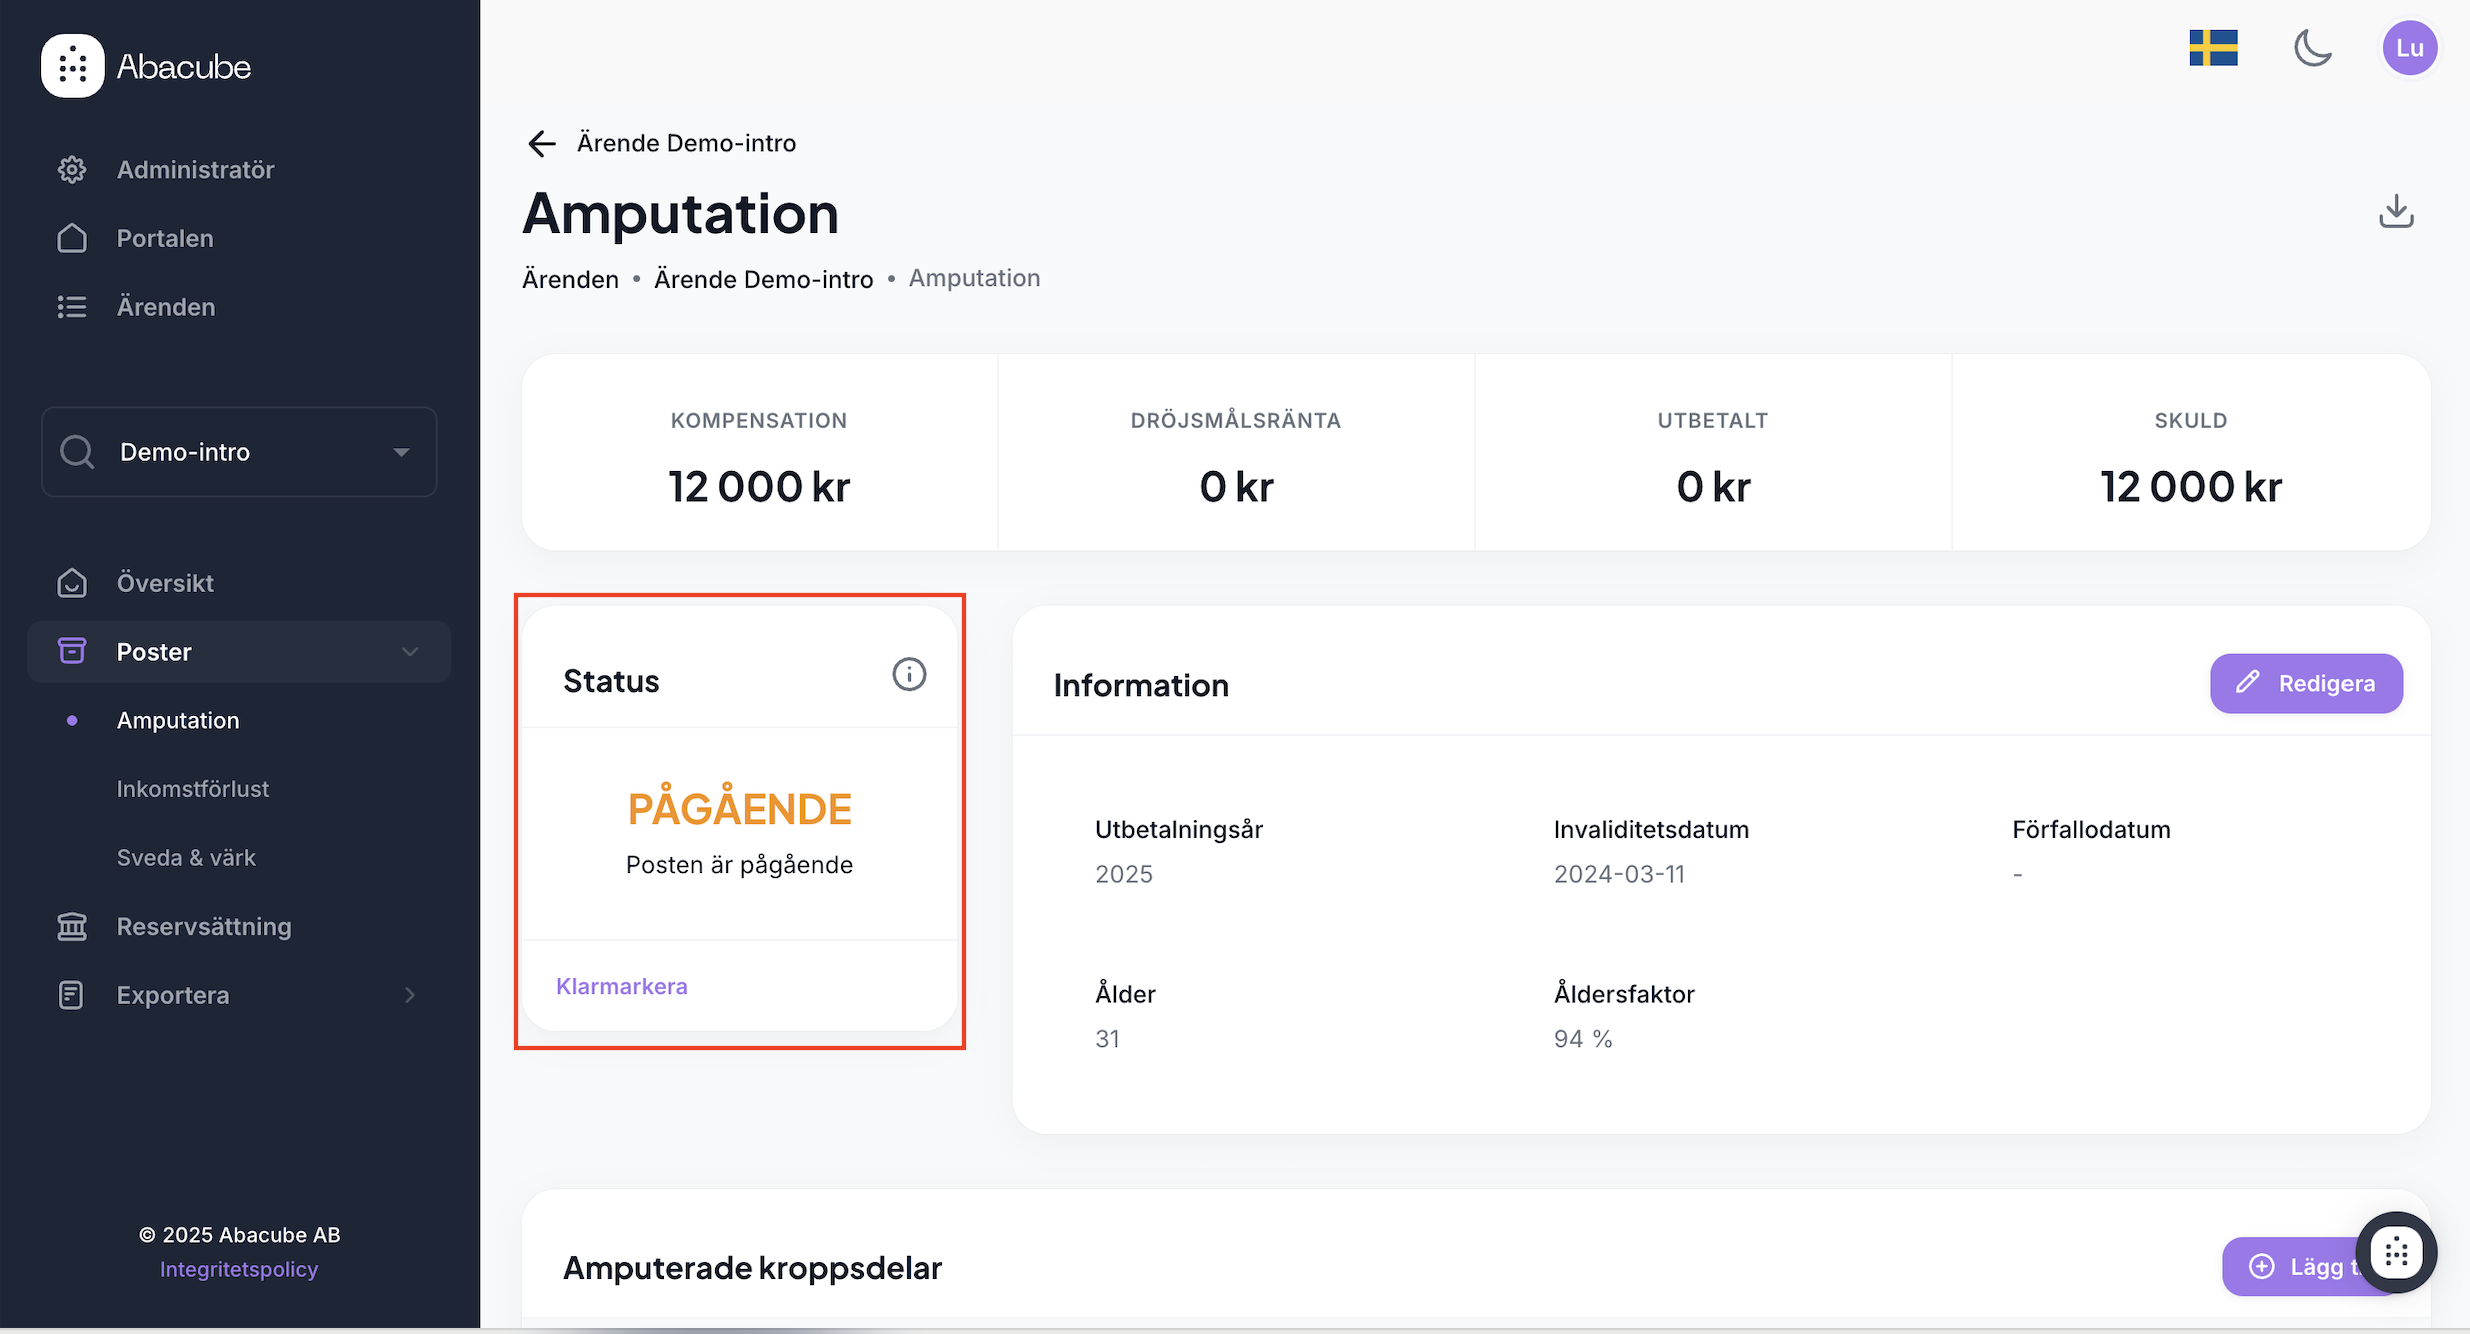
Task: Click the Klarmarkera link
Action: pyautogui.click(x=621, y=986)
